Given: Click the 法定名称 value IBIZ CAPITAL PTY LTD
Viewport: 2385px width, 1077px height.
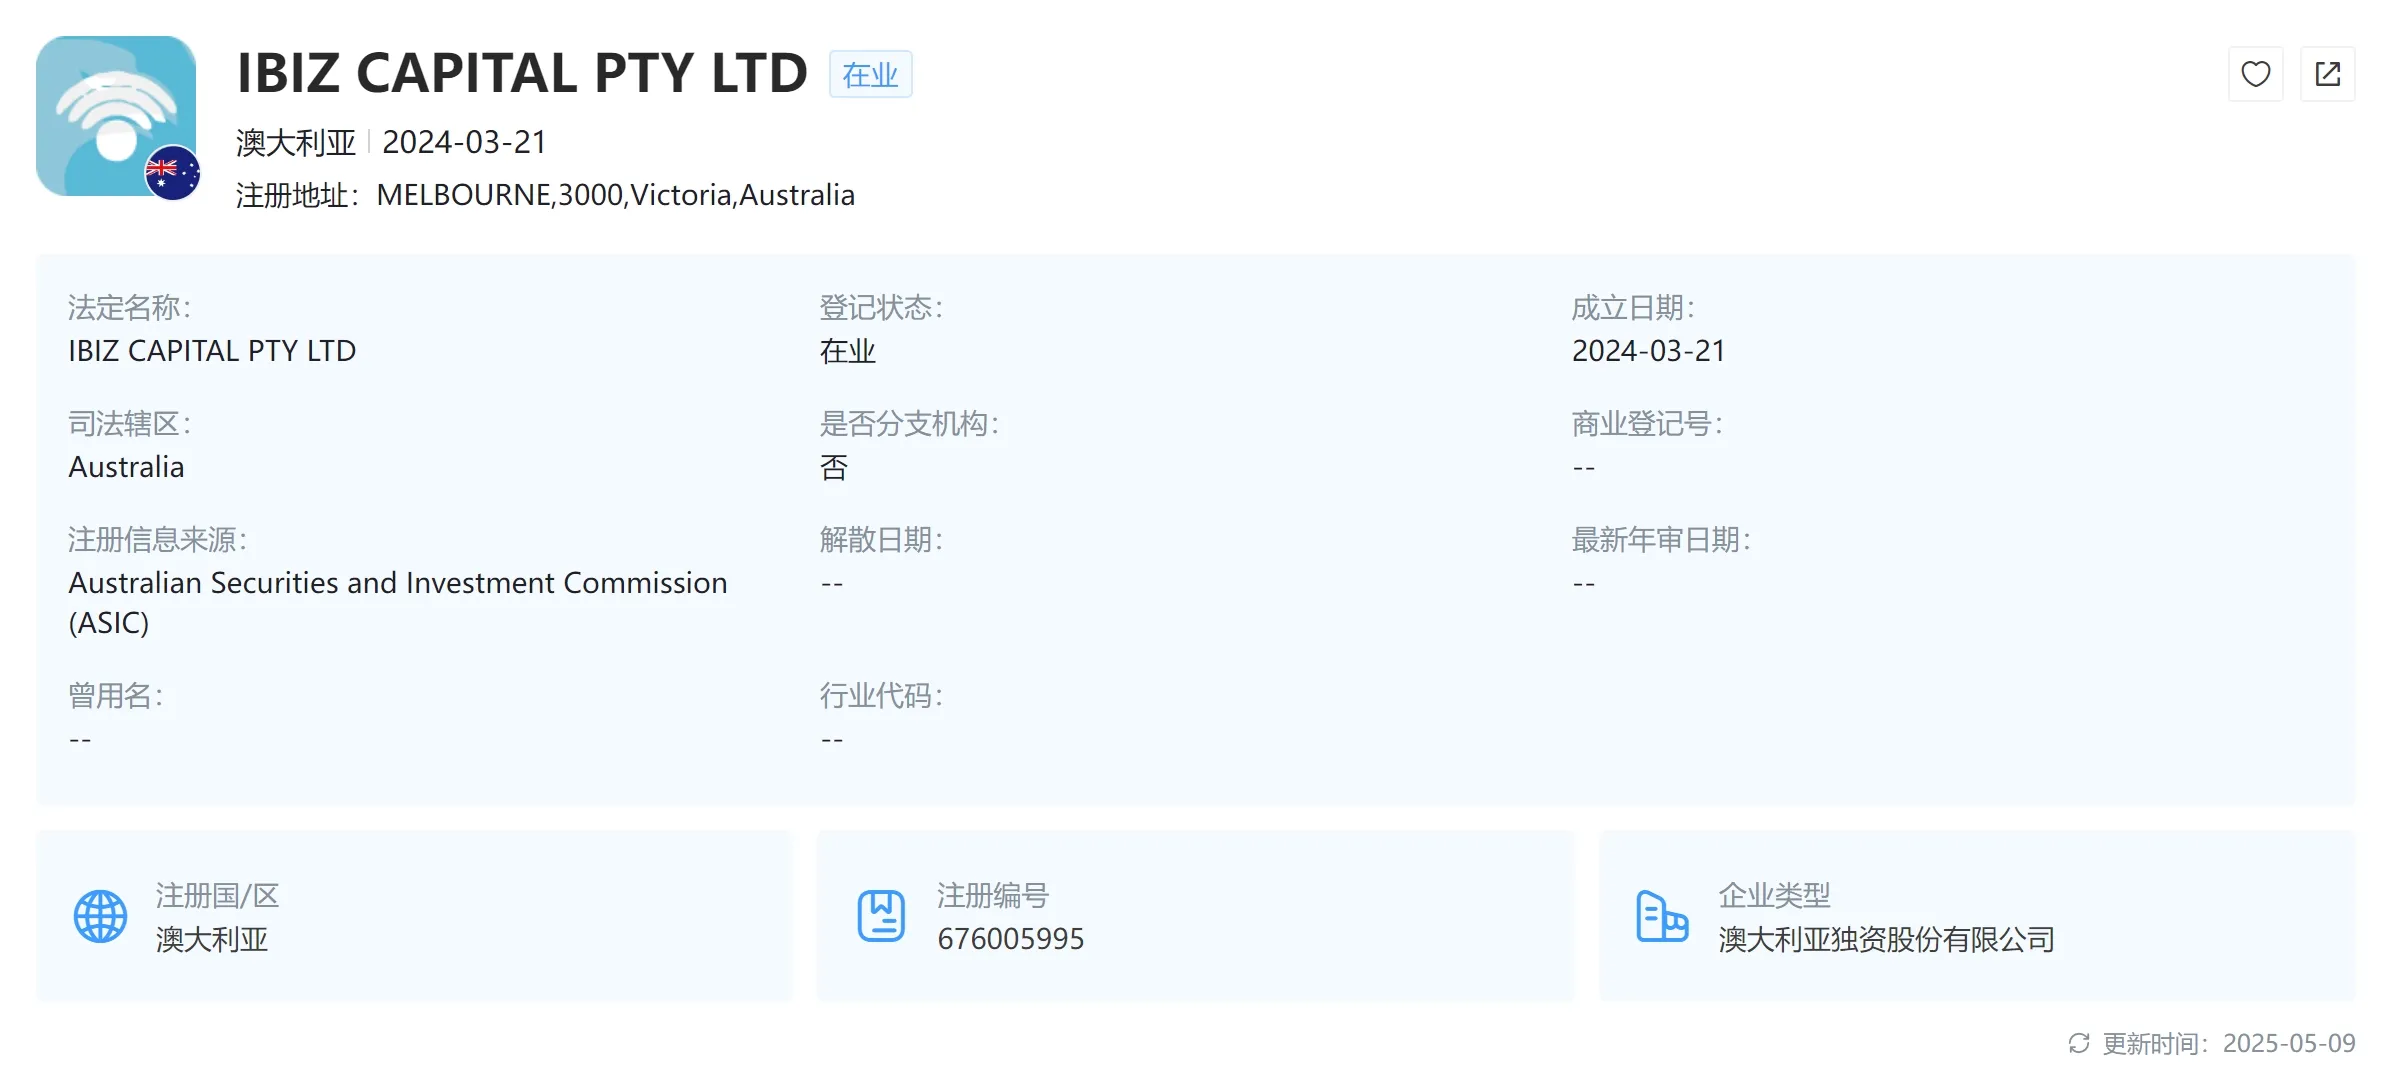Looking at the screenshot, I should tap(212, 351).
